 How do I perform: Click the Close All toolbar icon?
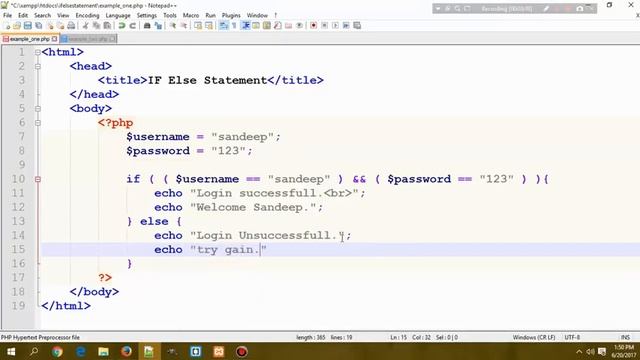[x=60, y=26]
